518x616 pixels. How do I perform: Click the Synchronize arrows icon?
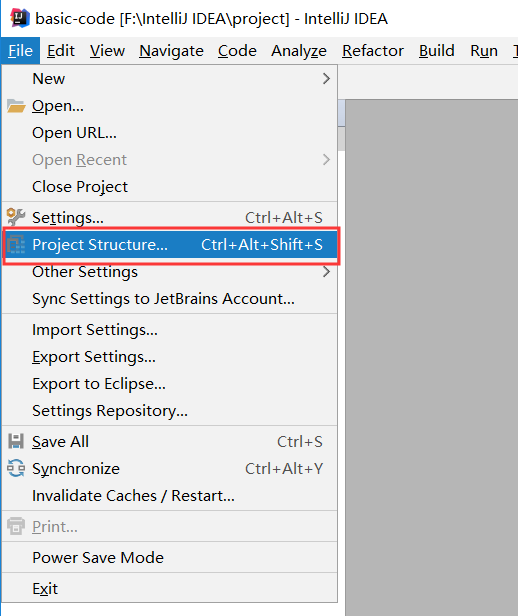[x=16, y=468]
